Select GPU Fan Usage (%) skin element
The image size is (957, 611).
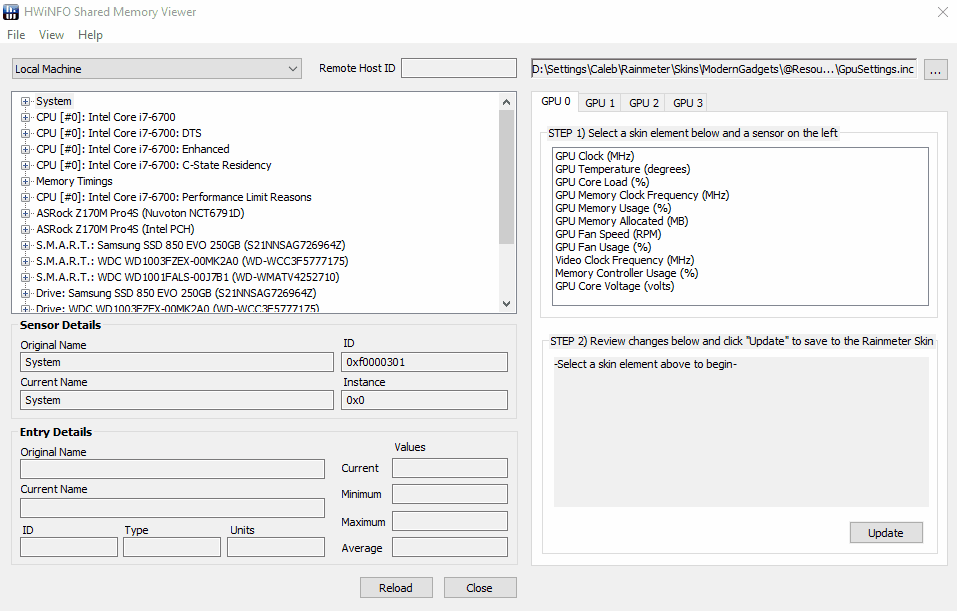tap(603, 247)
